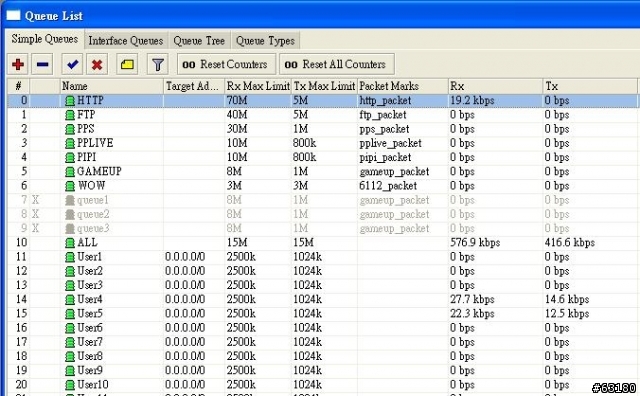
Task: Click the green queue icon beside User1
Action: point(70,257)
